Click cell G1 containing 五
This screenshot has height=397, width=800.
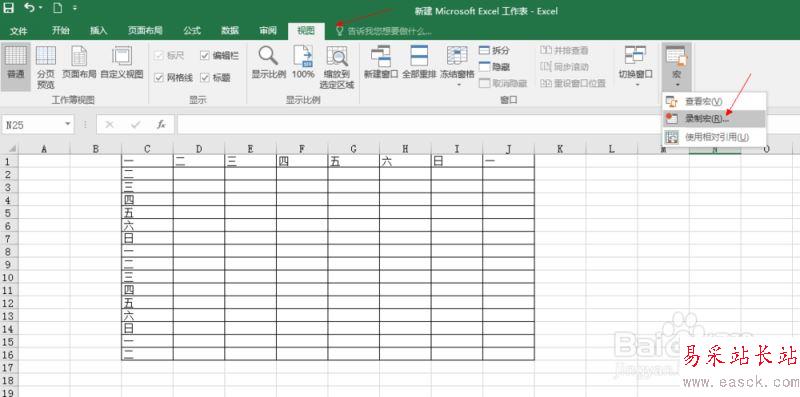point(354,161)
